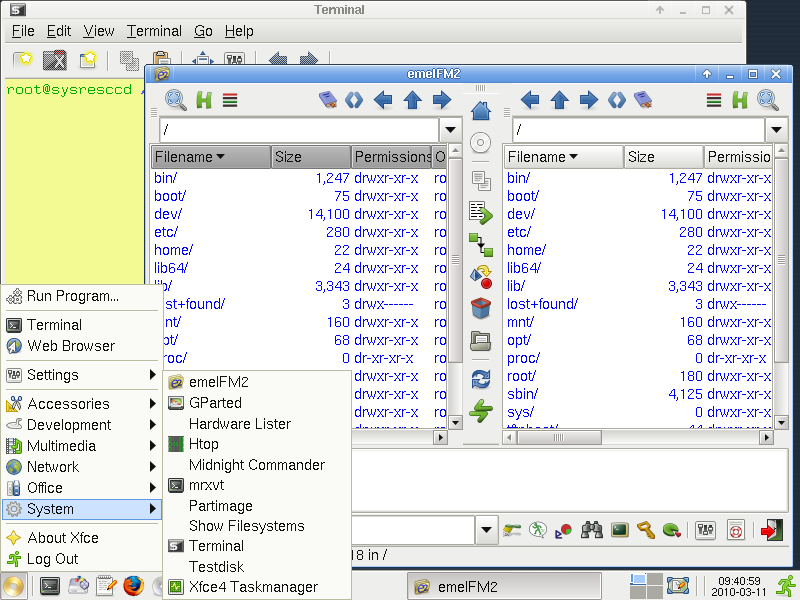Screen dimensions: 800x600
Task: Open right pane directory path dropdown
Action: 777,130
